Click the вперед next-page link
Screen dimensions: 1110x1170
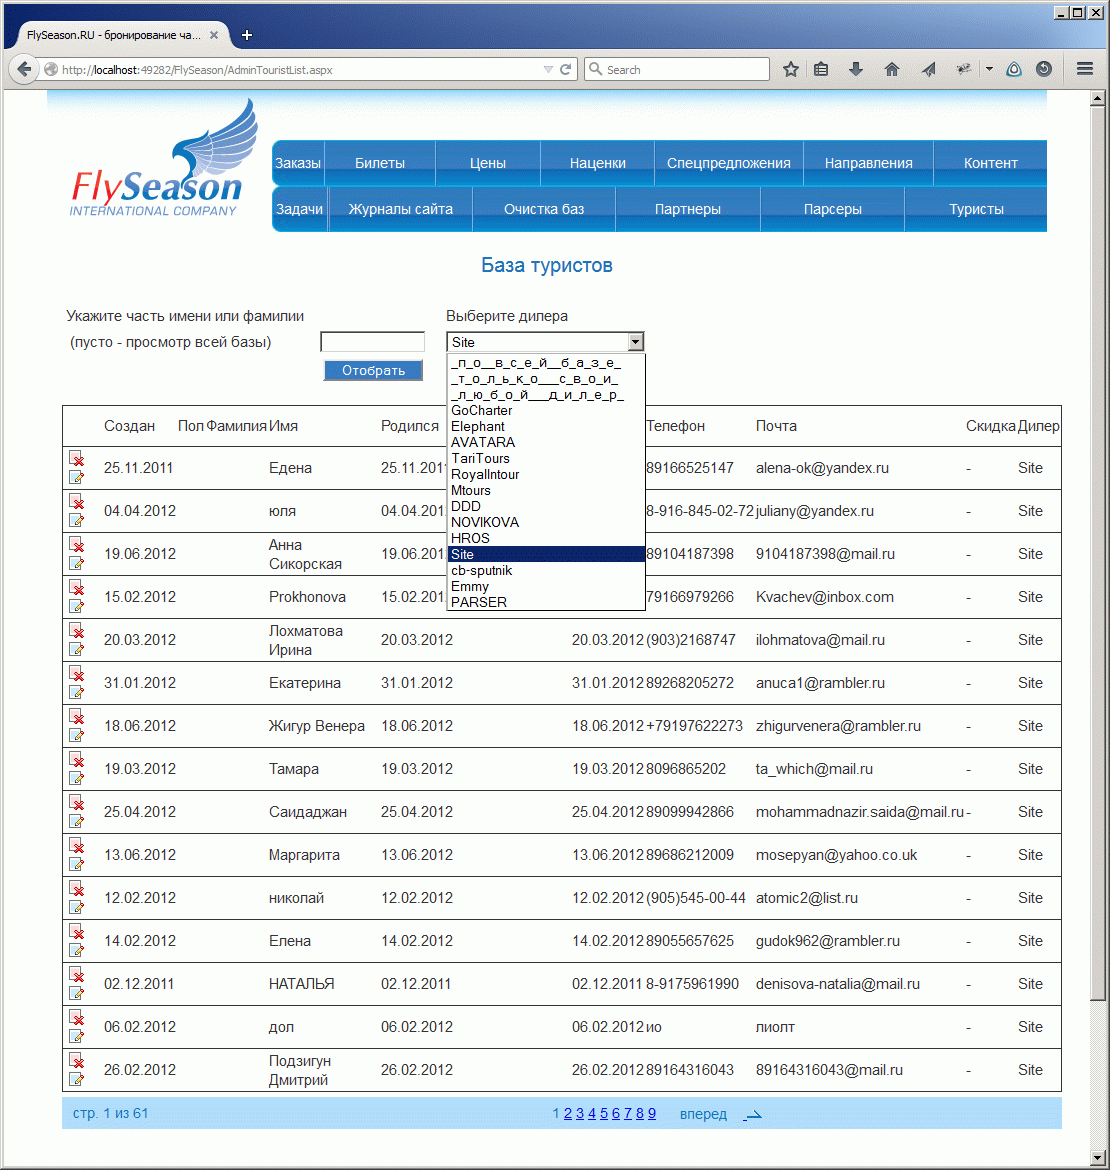click(703, 1114)
